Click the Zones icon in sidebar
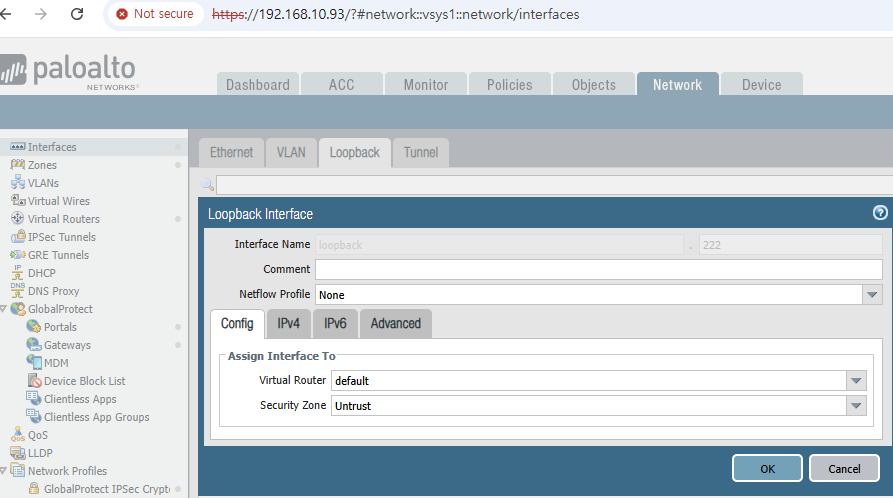Viewport: 893px width, 498px height. click(18, 165)
